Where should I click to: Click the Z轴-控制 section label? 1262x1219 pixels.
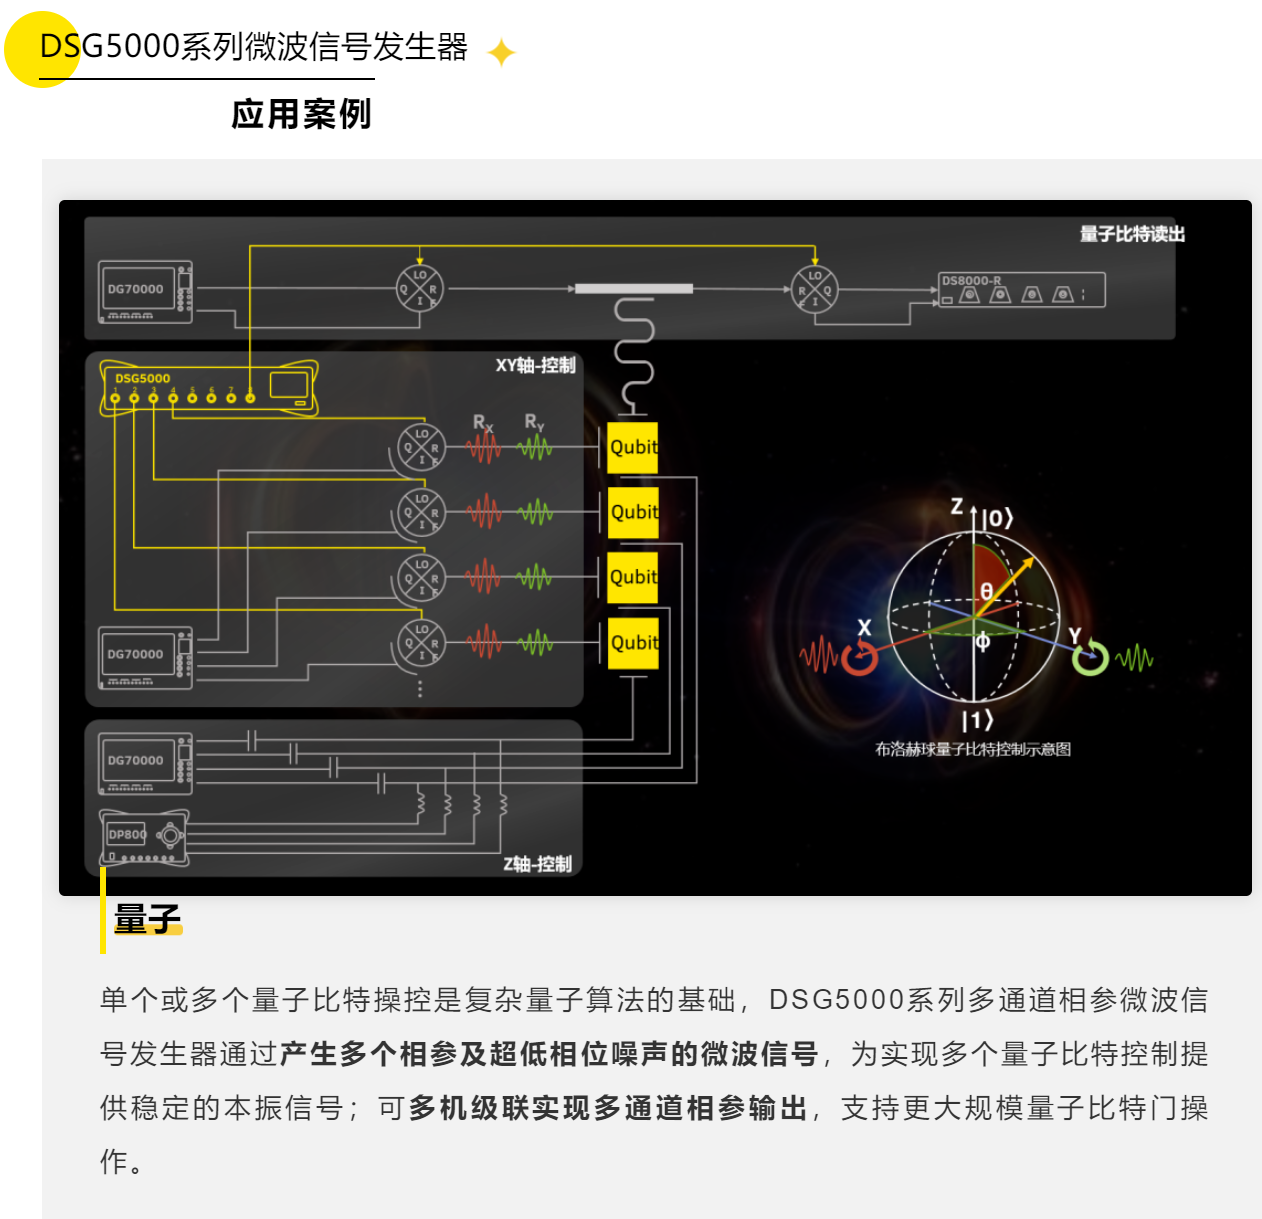(537, 864)
